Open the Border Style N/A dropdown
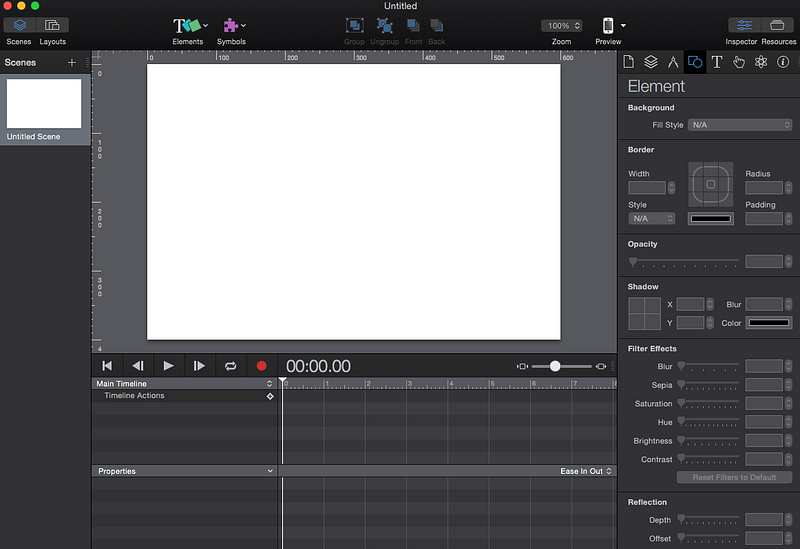 [652, 218]
